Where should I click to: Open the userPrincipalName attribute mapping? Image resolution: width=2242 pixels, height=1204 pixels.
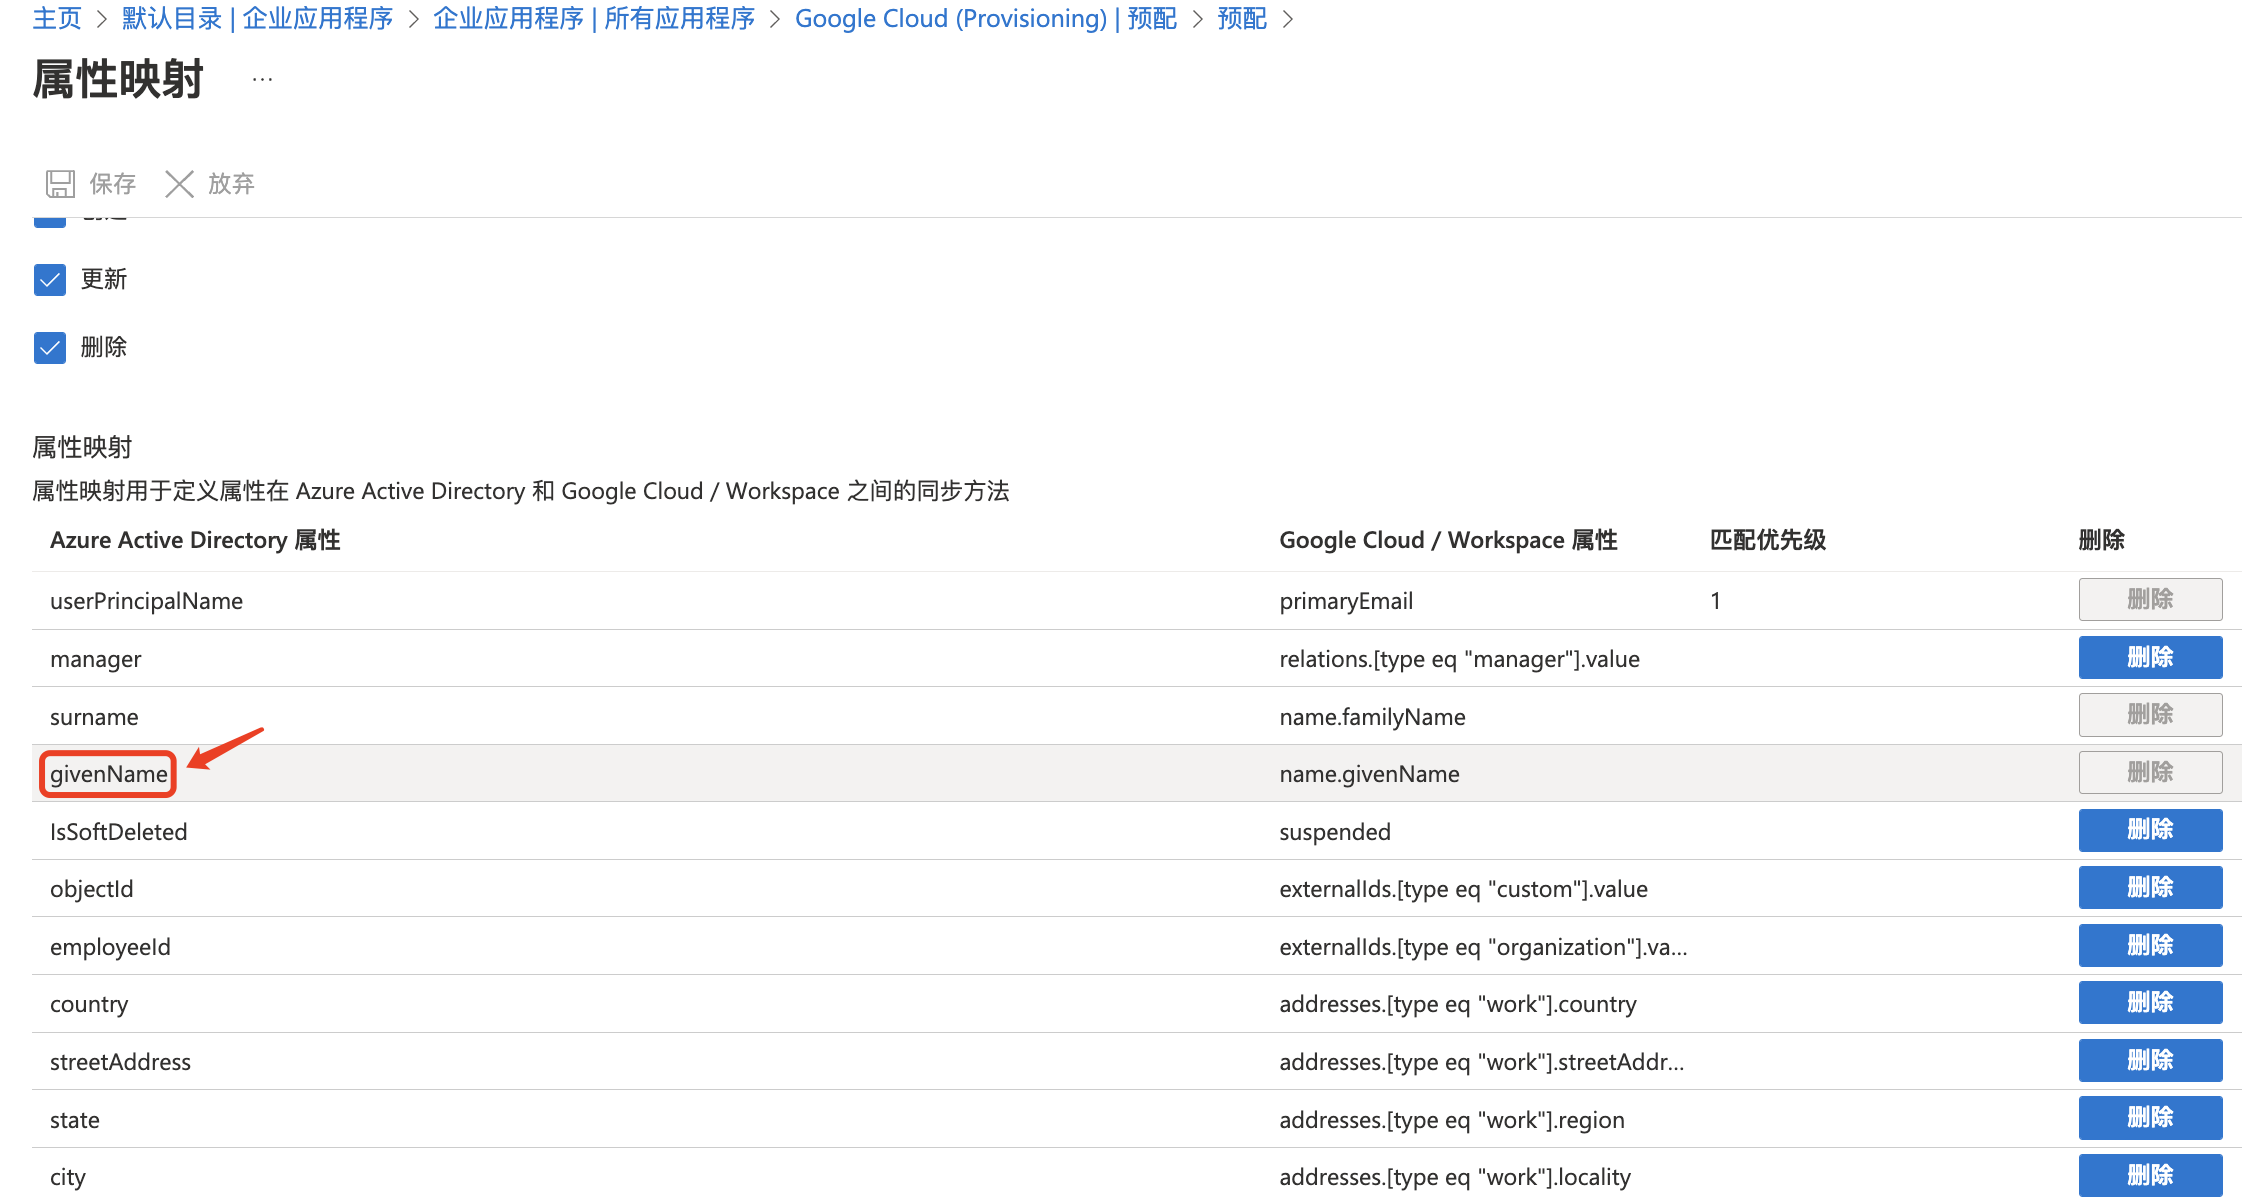146,601
